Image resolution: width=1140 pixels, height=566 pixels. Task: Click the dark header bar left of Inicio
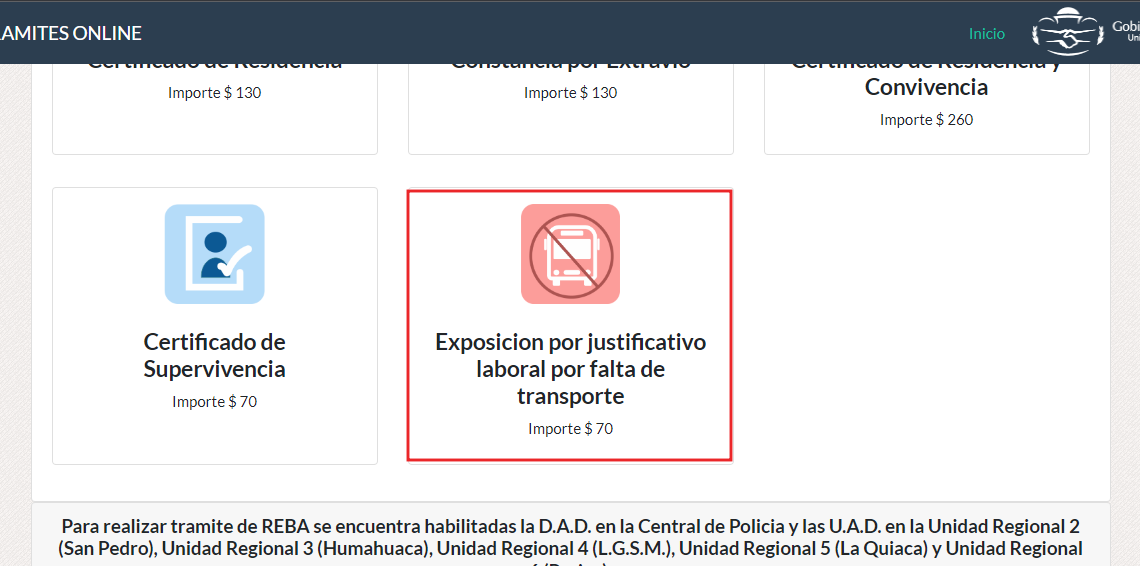tap(550, 34)
